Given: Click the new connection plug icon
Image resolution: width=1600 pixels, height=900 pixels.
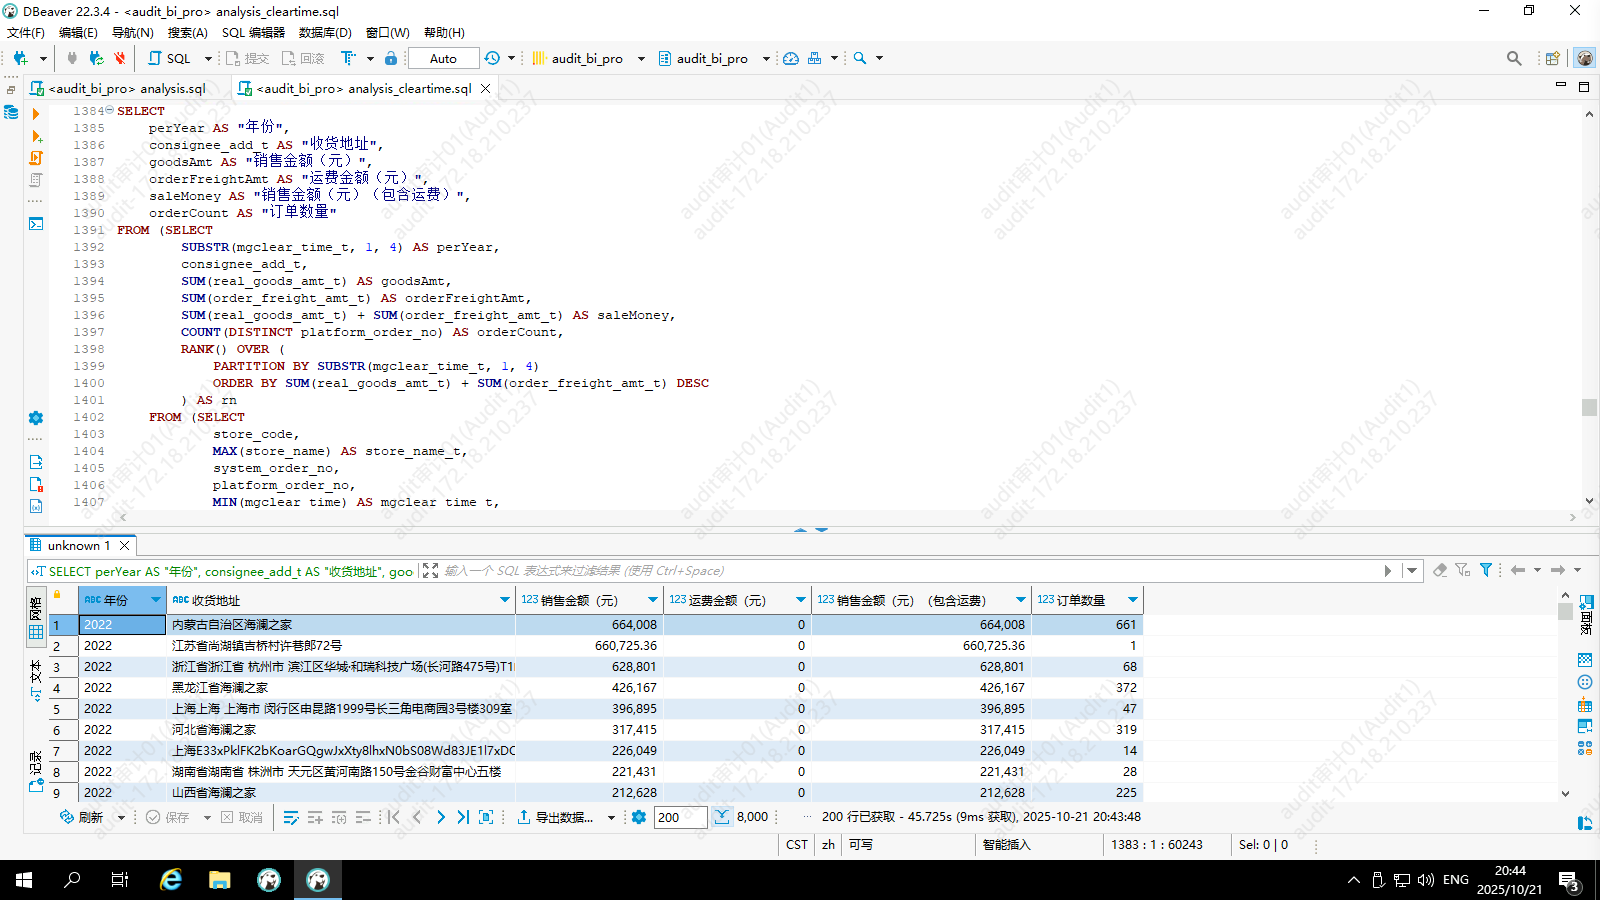Looking at the screenshot, I should 20,58.
